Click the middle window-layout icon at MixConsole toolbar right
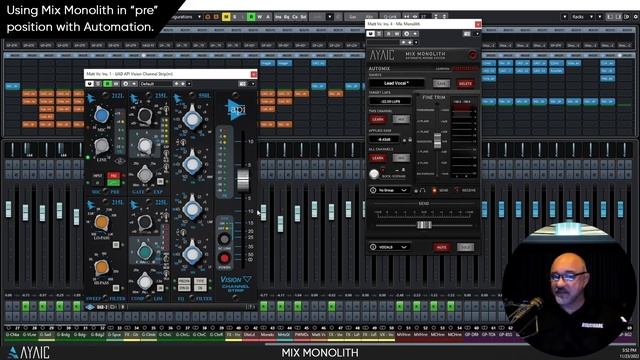Screen dimensions: 640x360 pyautogui.click(x=618, y=17)
